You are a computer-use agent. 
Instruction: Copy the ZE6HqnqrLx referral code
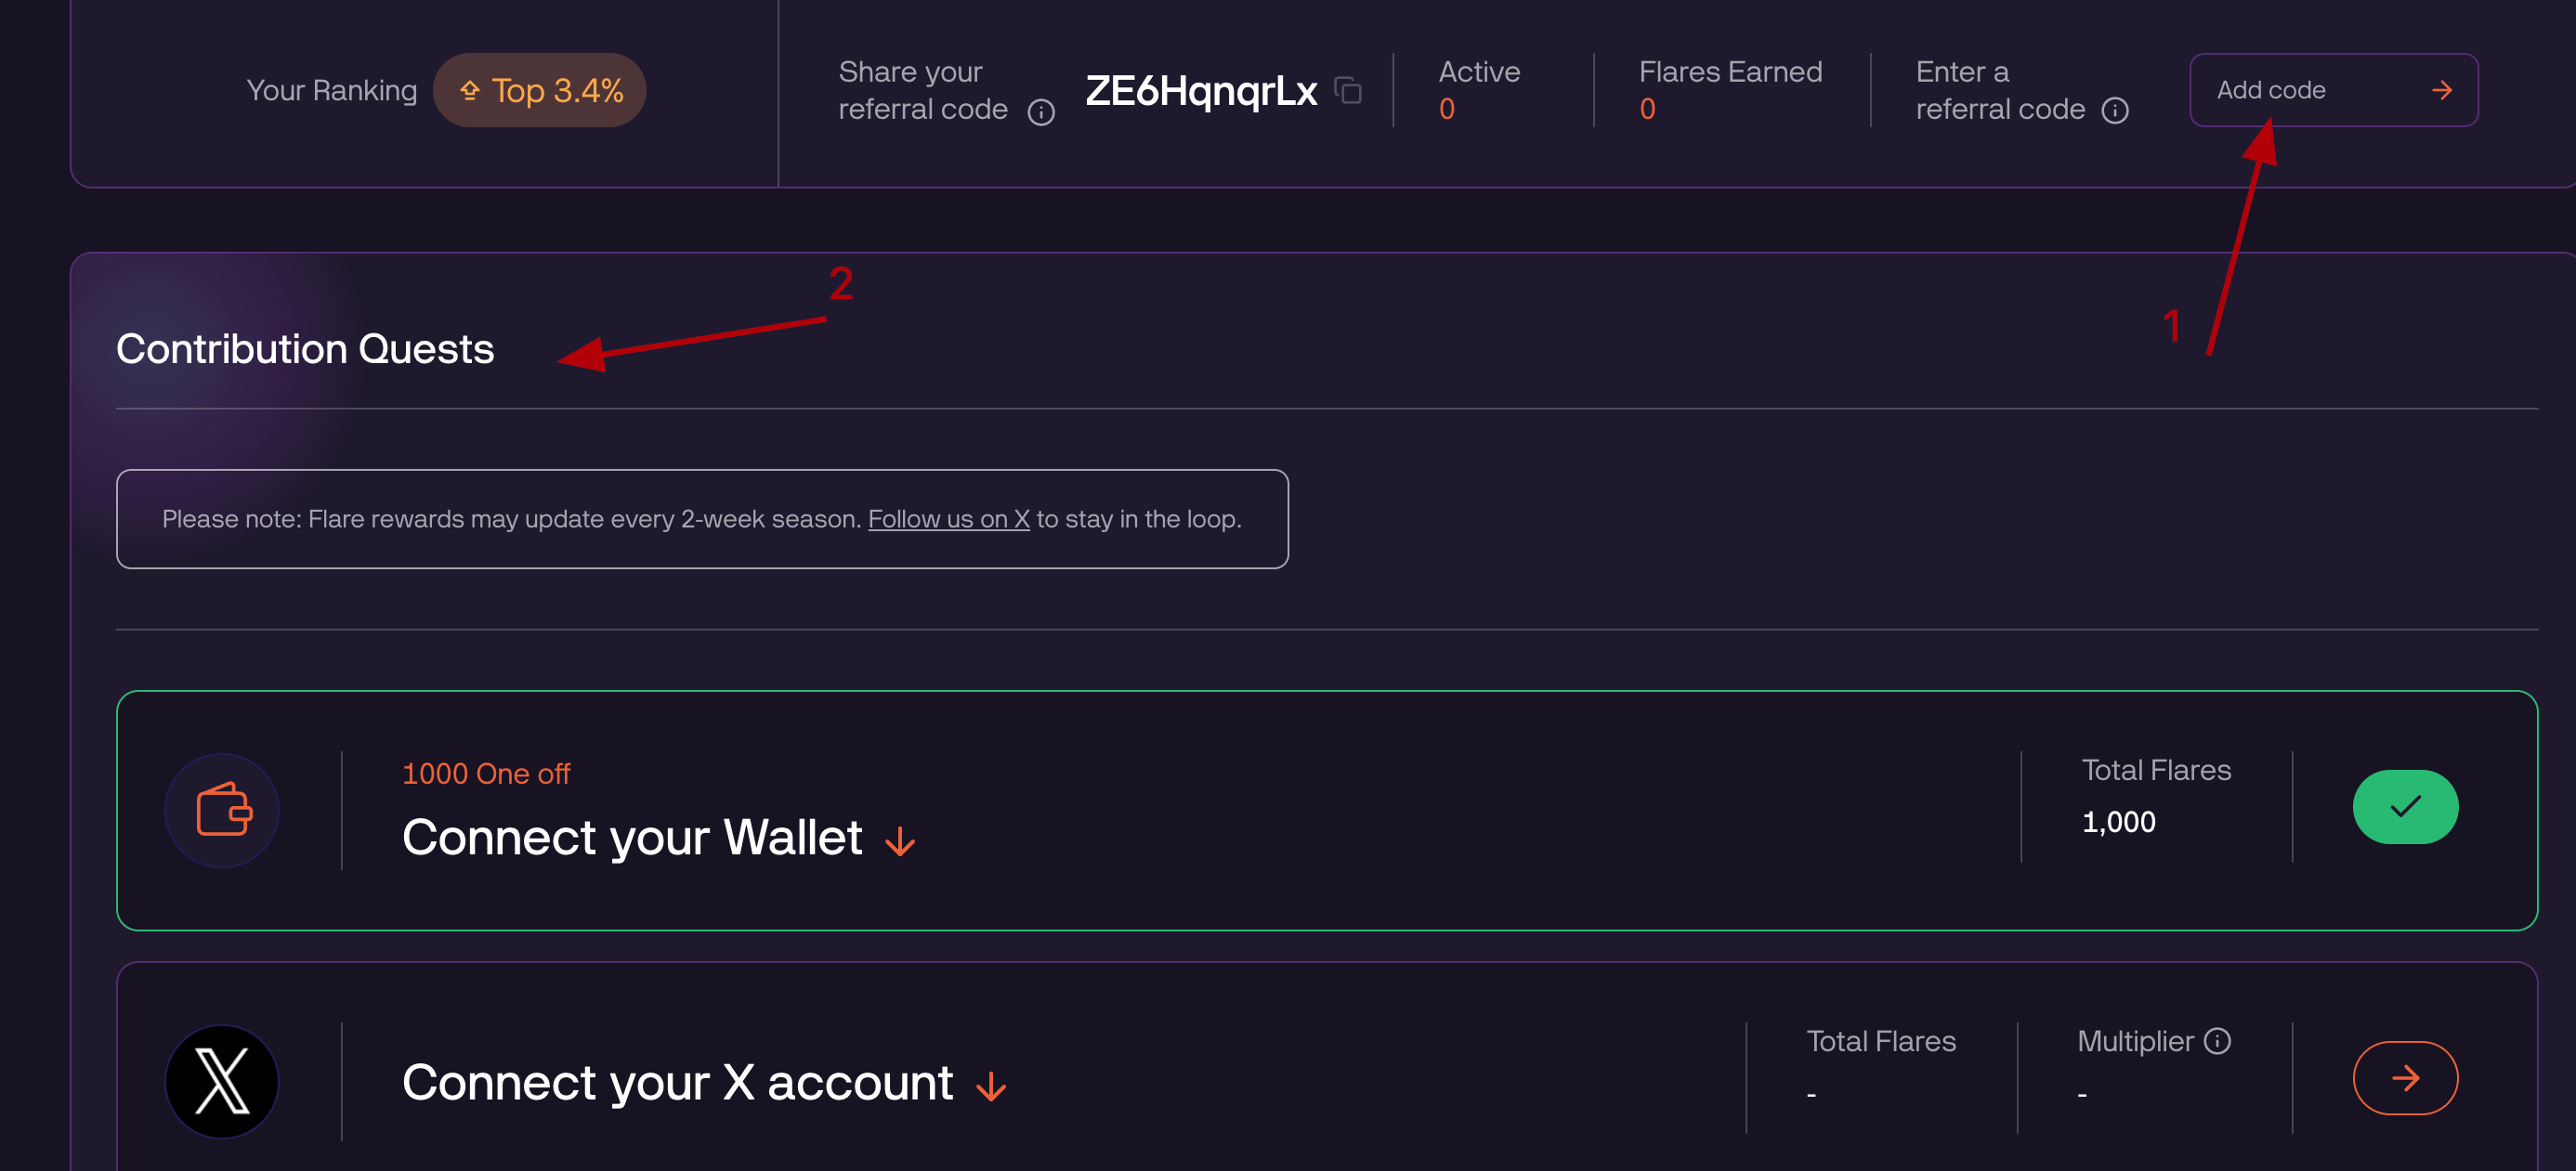tap(1348, 90)
